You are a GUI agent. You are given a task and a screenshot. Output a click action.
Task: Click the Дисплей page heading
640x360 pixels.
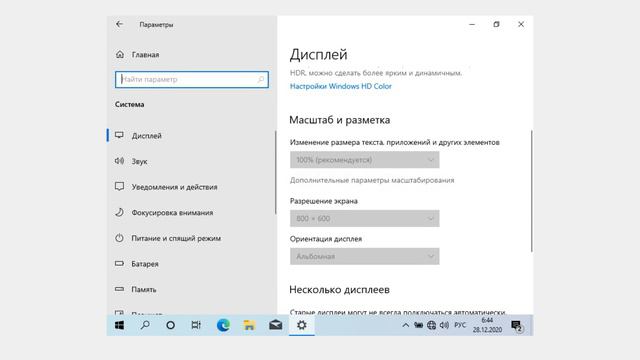[318, 55]
